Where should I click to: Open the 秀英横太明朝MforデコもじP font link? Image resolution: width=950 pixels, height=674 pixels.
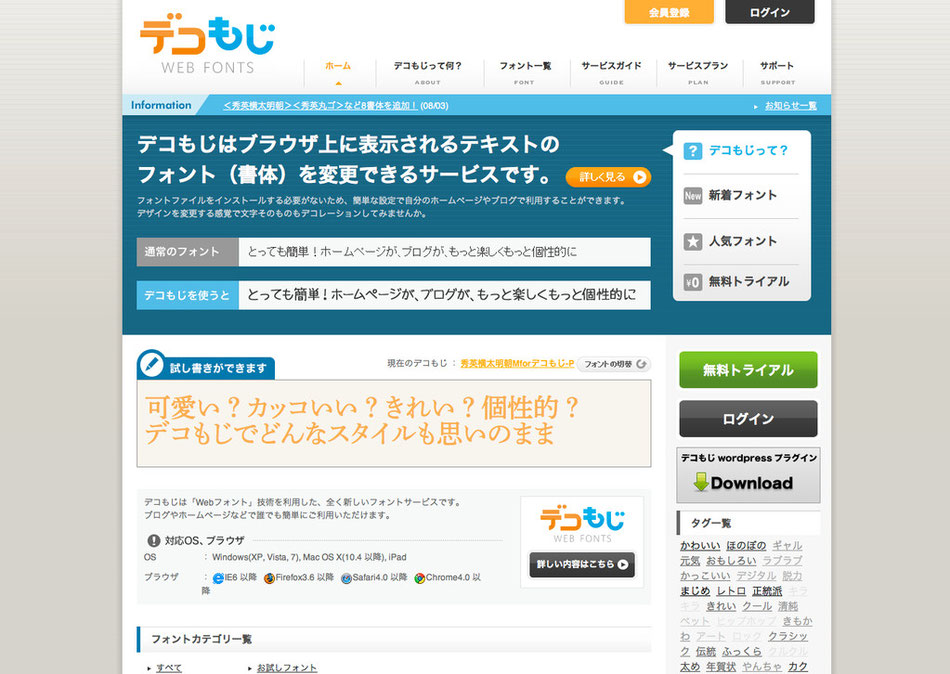coord(517,364)
